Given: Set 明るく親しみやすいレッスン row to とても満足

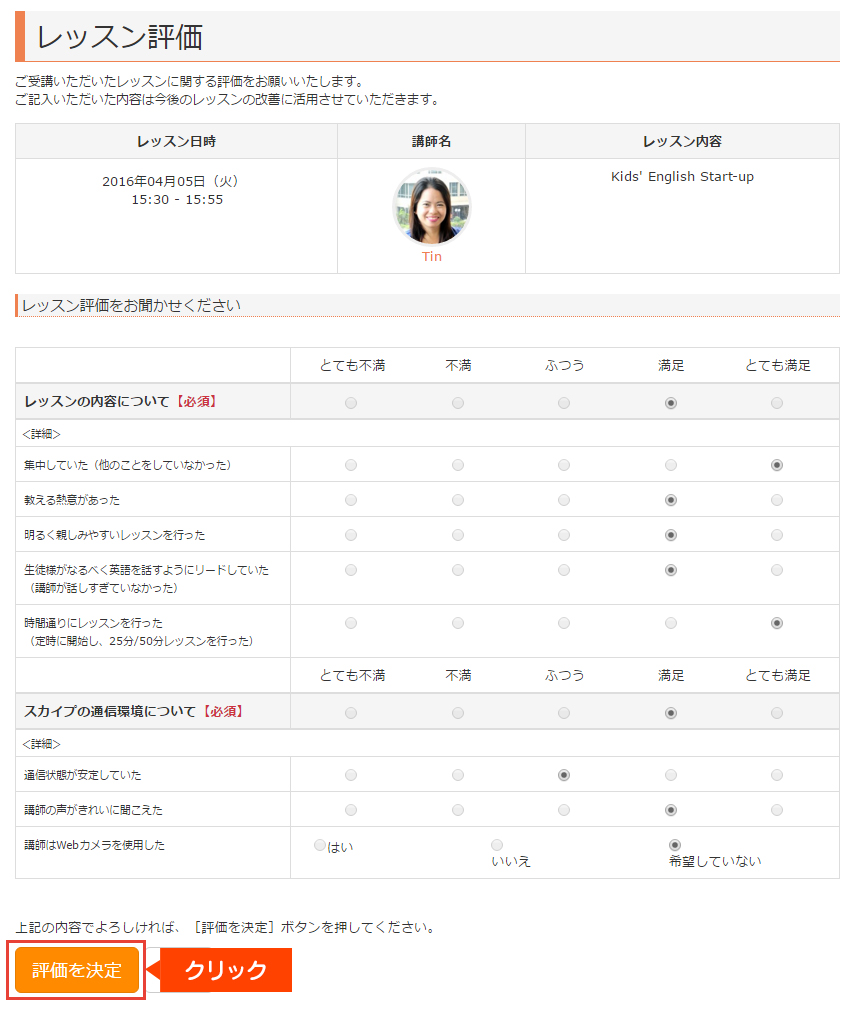Looking at the screenshot, I should pyautogui.click(x=777, y=535).
